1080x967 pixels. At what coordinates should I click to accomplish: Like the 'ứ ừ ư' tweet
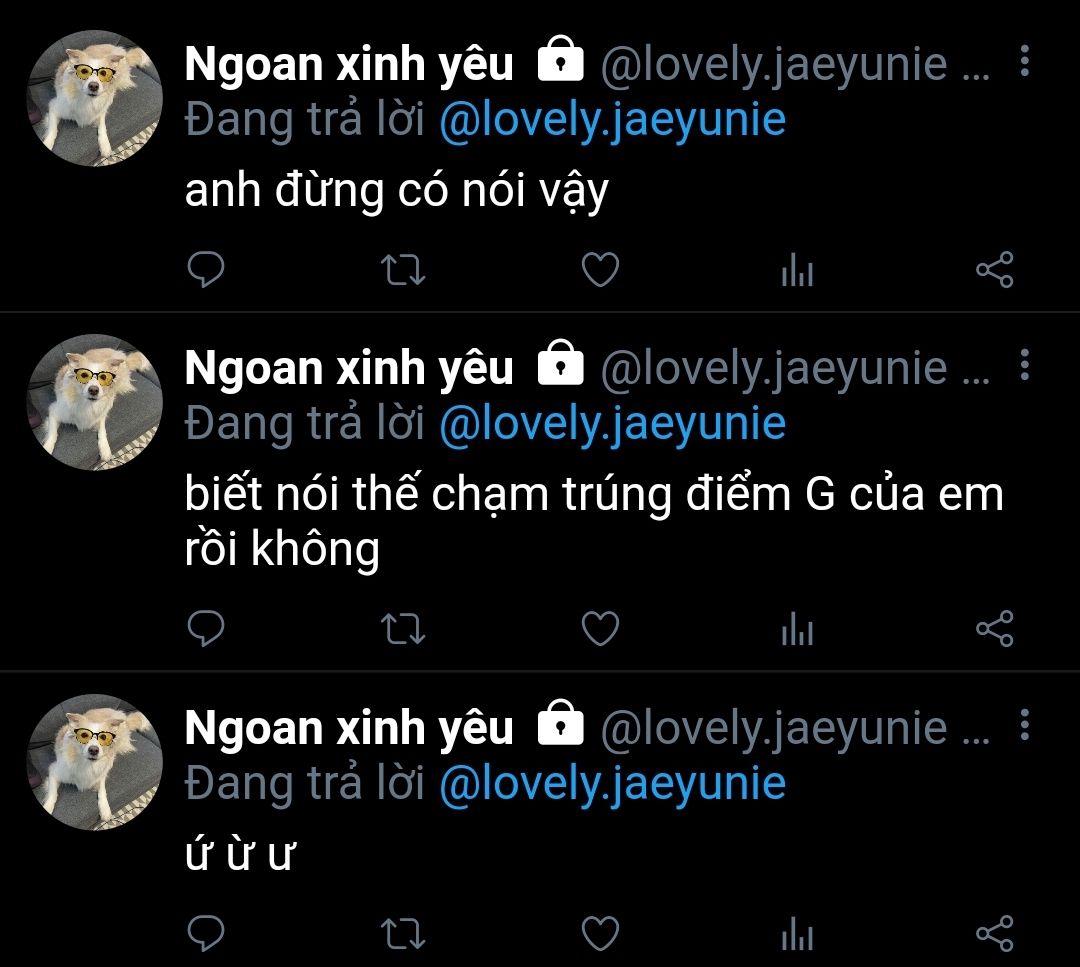tap(601, 934)
